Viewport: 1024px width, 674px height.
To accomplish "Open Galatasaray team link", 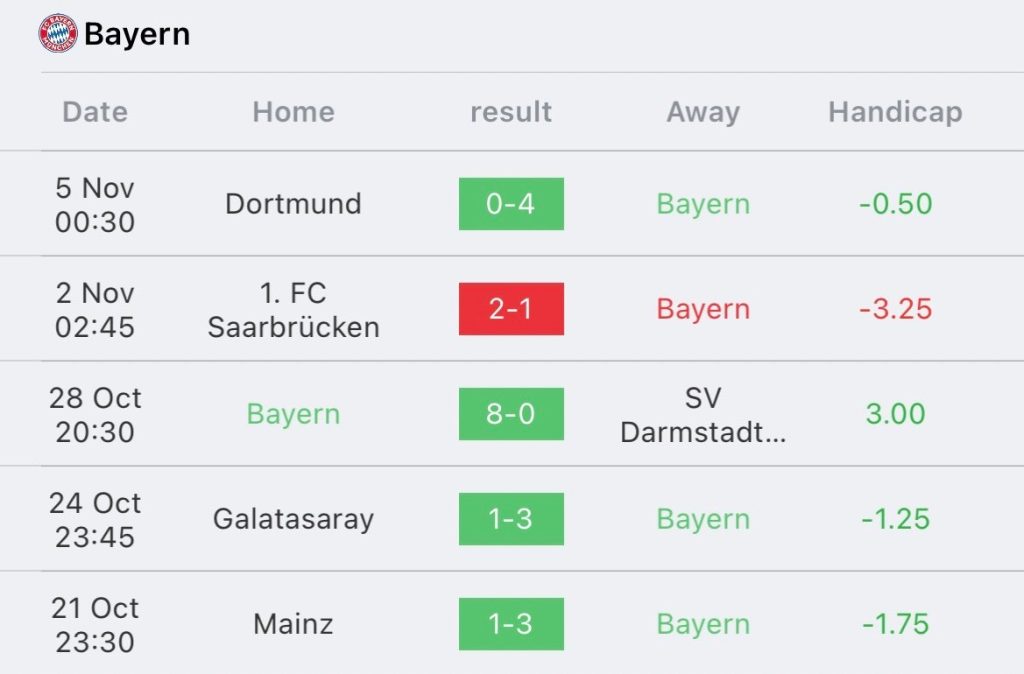I will (x=293, y=519).
